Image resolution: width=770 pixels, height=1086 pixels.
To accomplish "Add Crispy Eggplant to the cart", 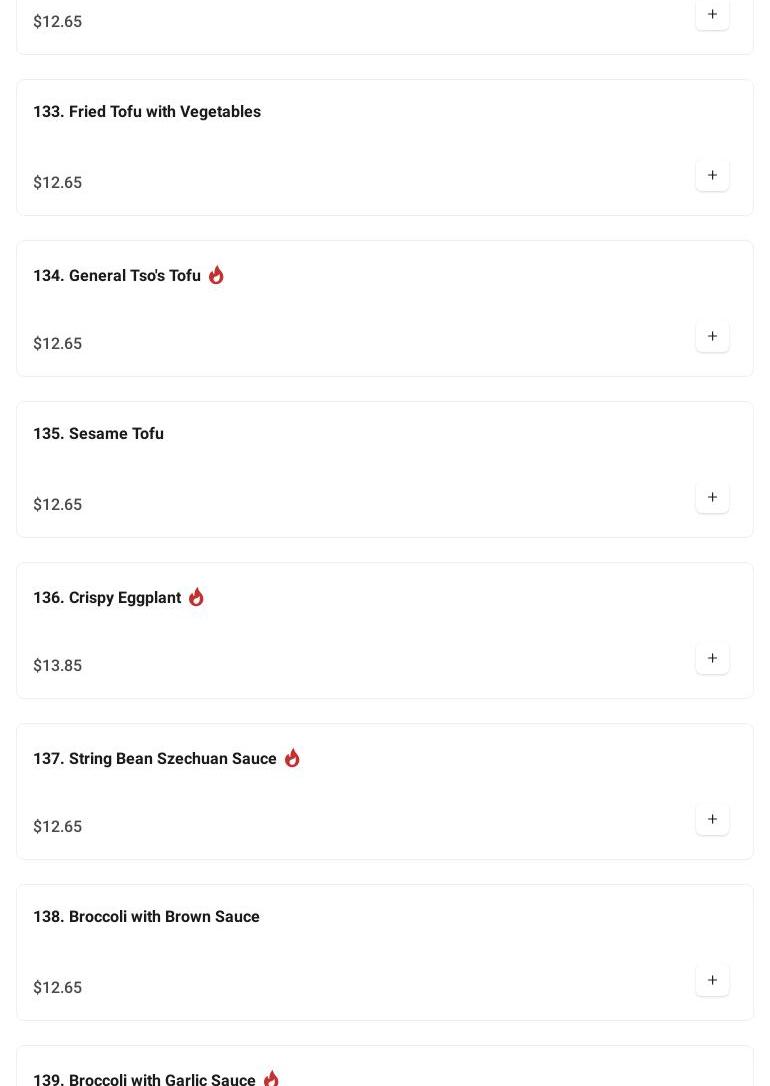I will tap(712, 659).
